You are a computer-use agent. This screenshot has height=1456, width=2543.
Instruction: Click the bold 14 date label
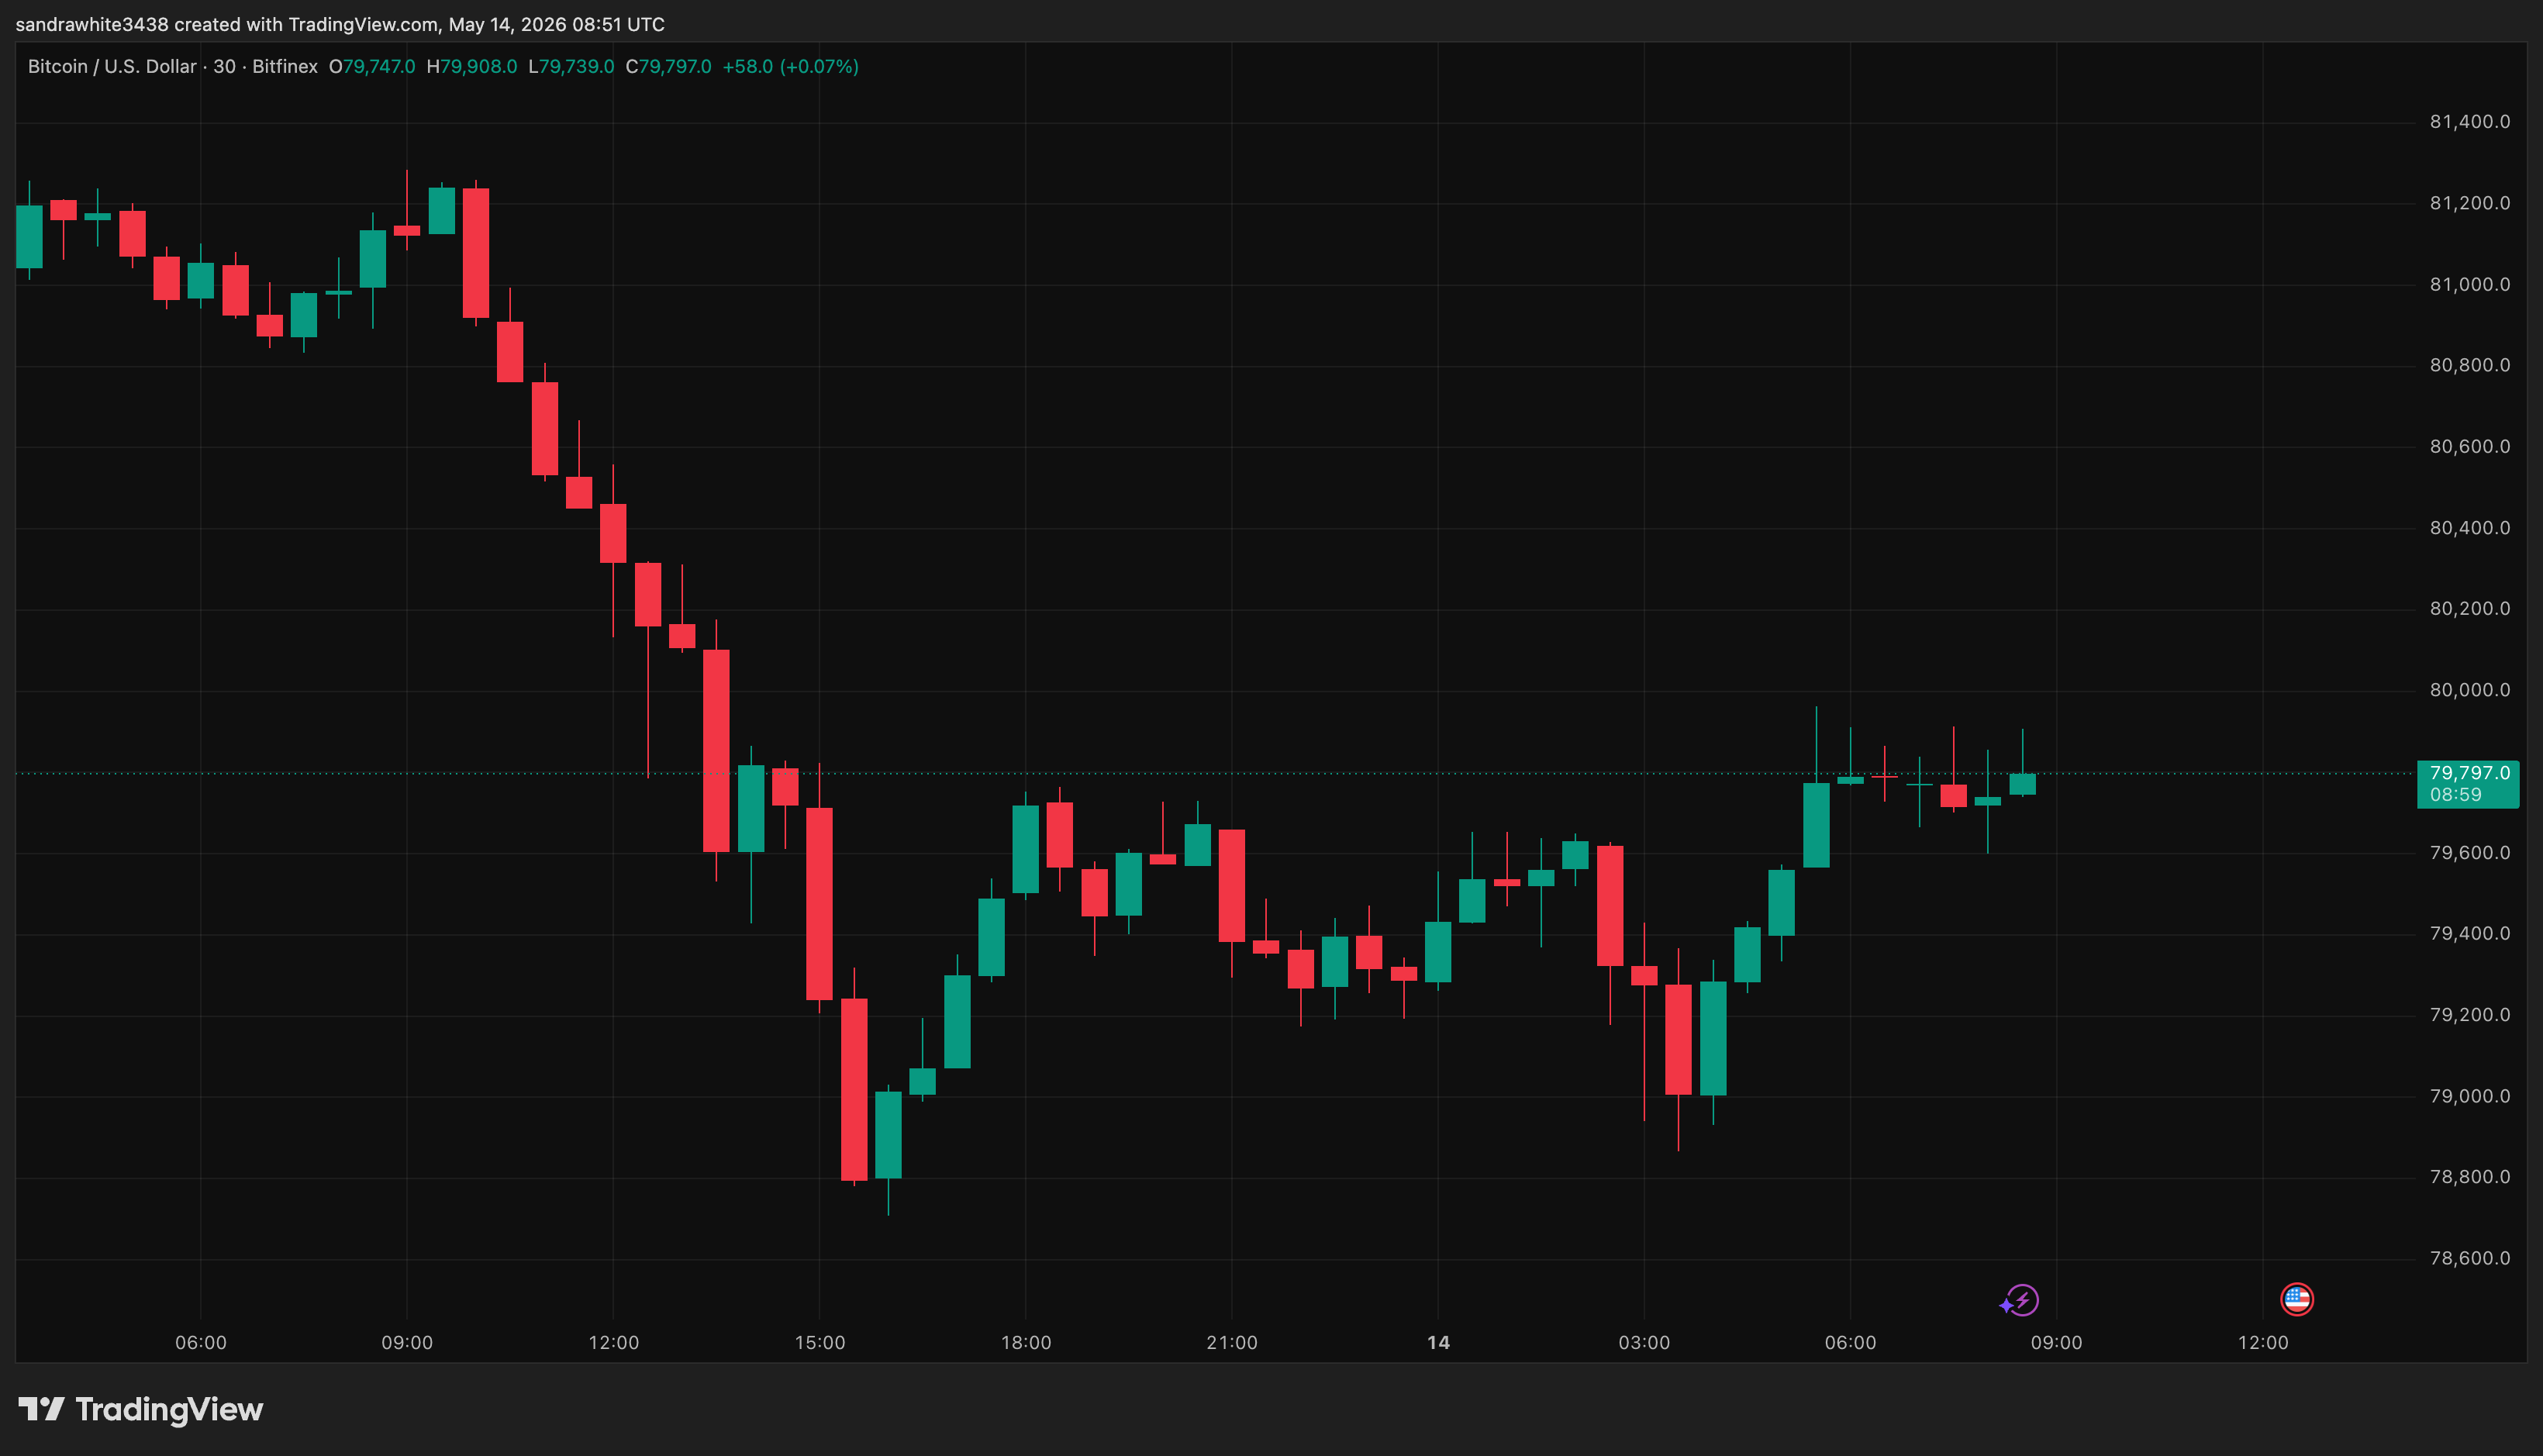pos(1438,1343)
